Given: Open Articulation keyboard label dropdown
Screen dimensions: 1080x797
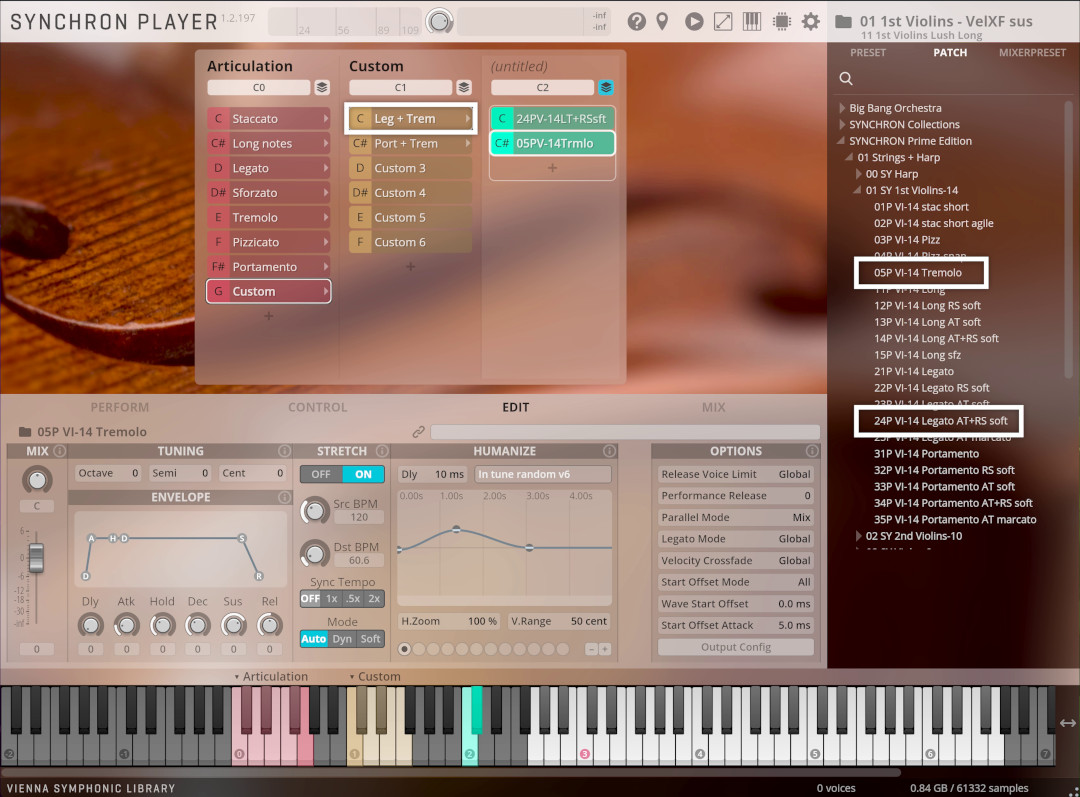Looking at the screenshot, I should coord(271,676).
